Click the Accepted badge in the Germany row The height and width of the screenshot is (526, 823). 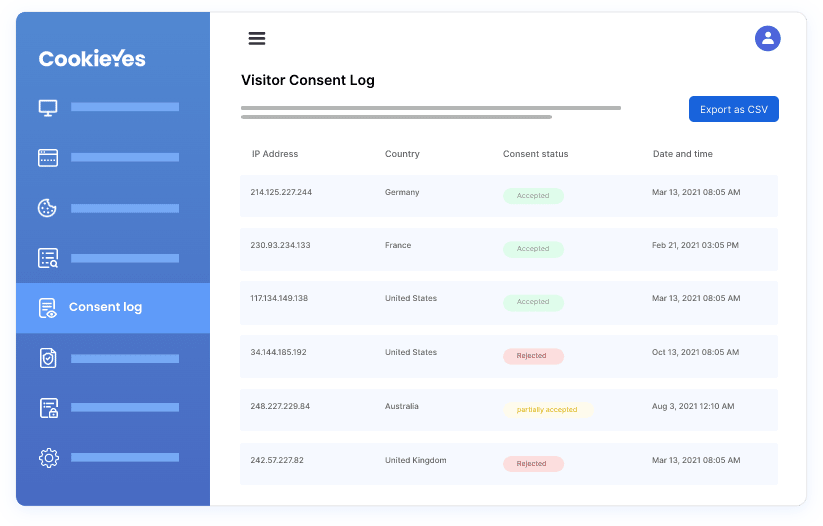tap(533, 196)
